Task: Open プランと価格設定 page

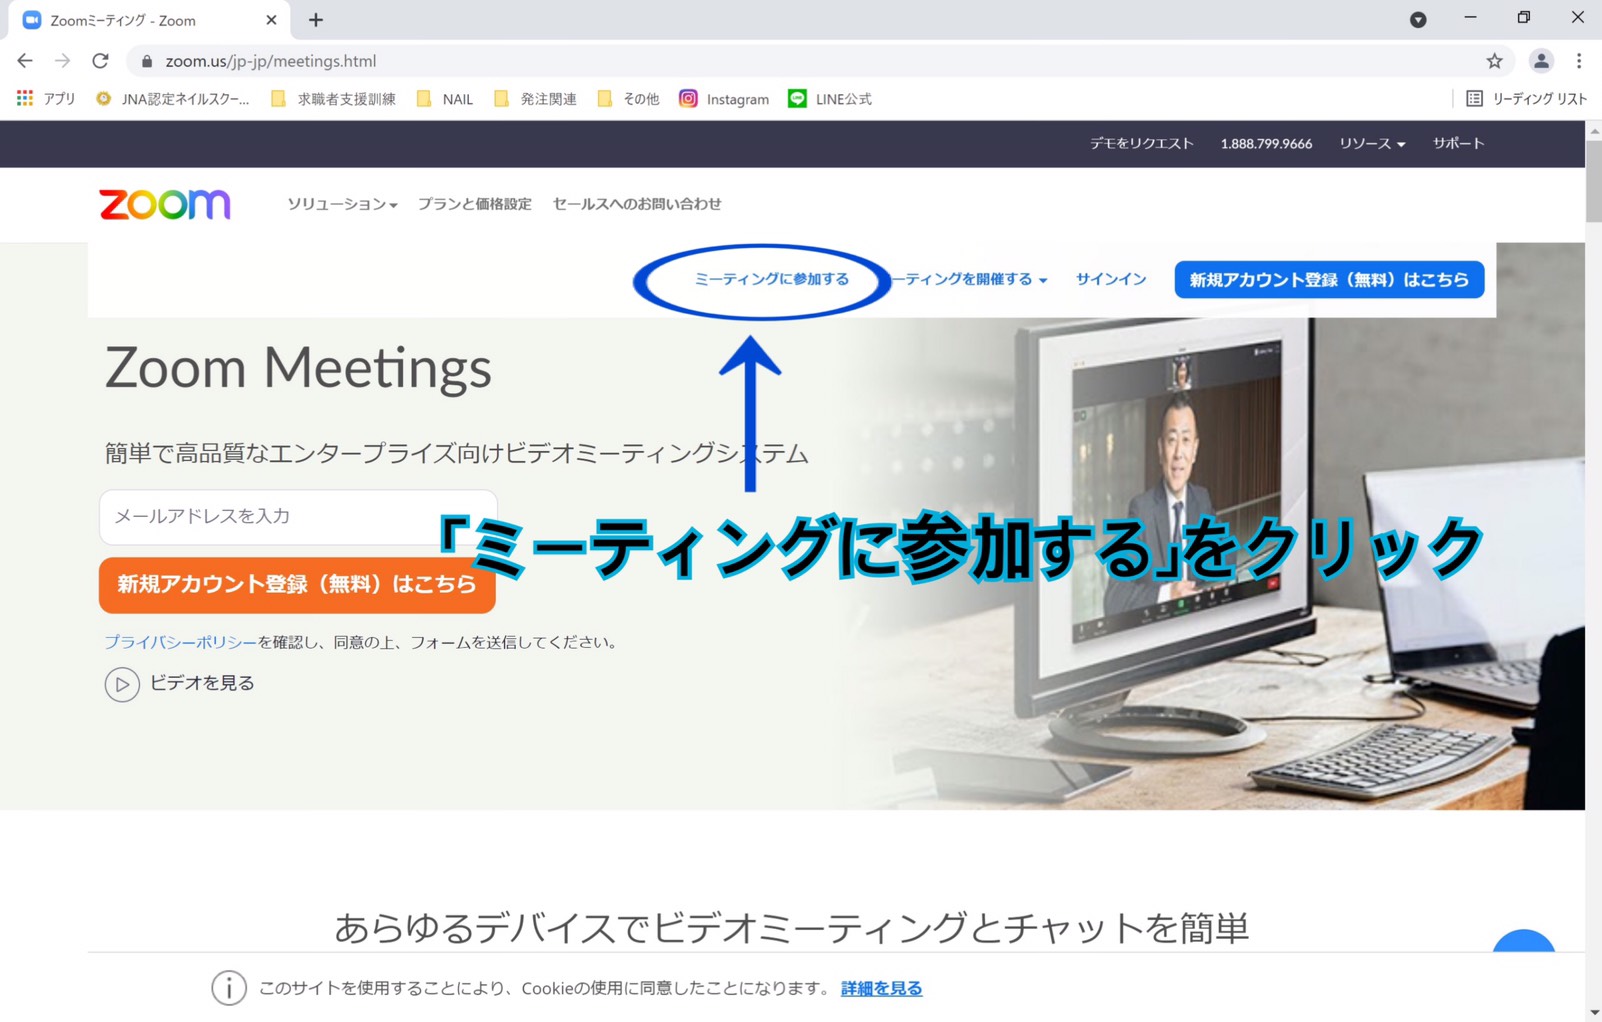Action: [475, 204]
